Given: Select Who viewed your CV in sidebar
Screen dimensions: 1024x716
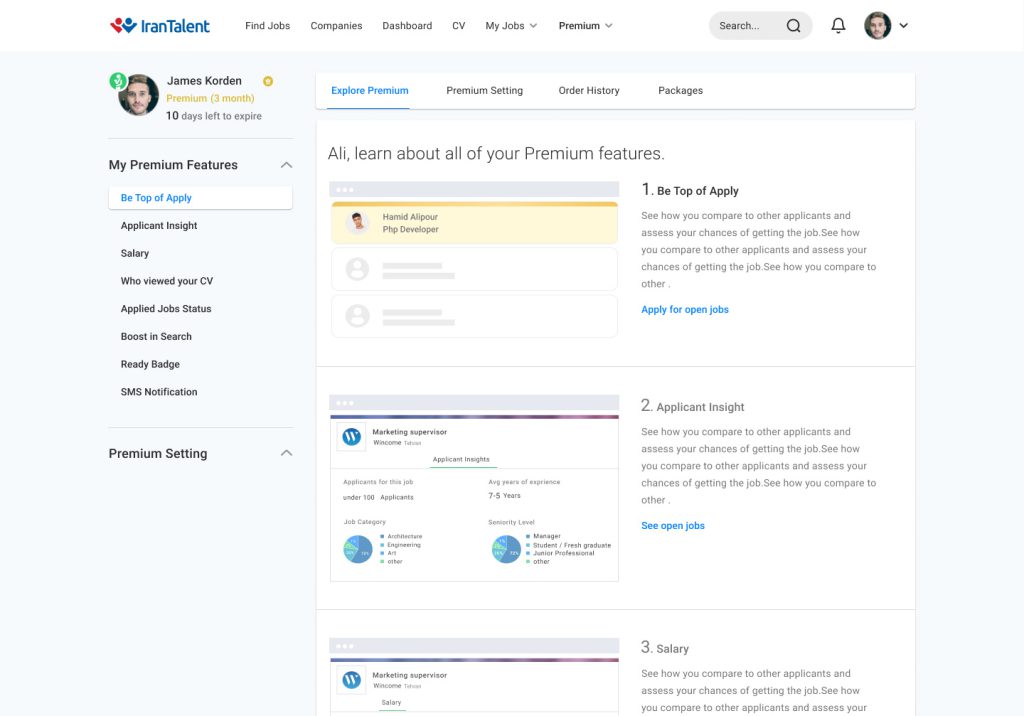Looking at the screenshot, I should (167, 281).
